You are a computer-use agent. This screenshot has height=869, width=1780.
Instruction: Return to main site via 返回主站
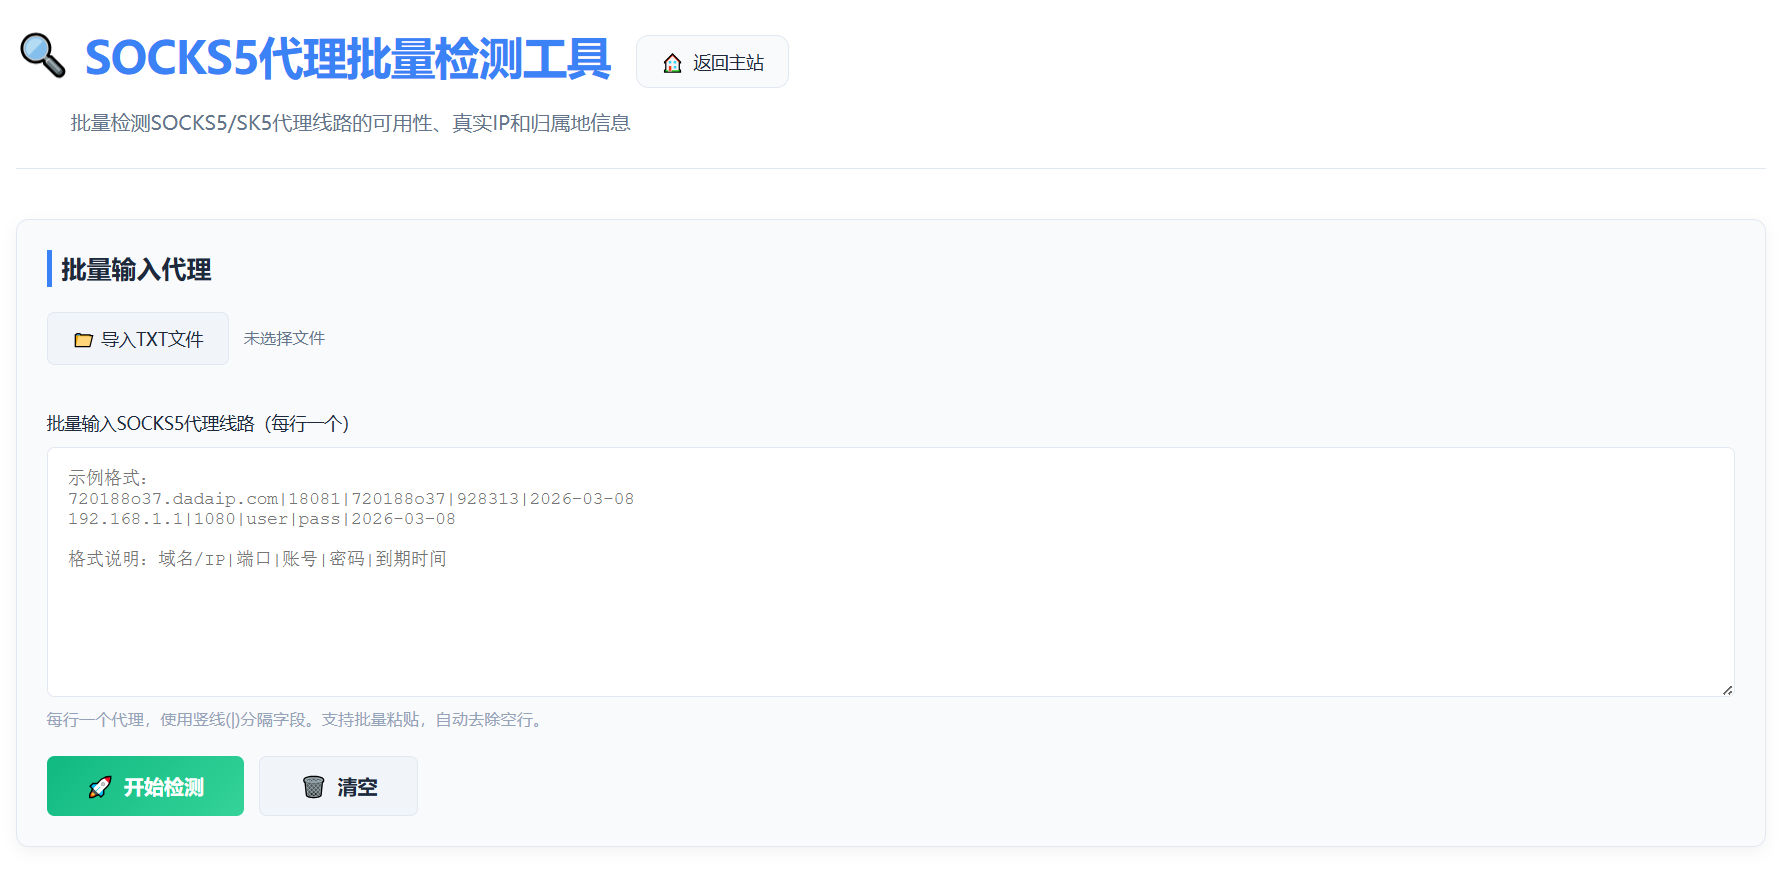click(712, 62)
